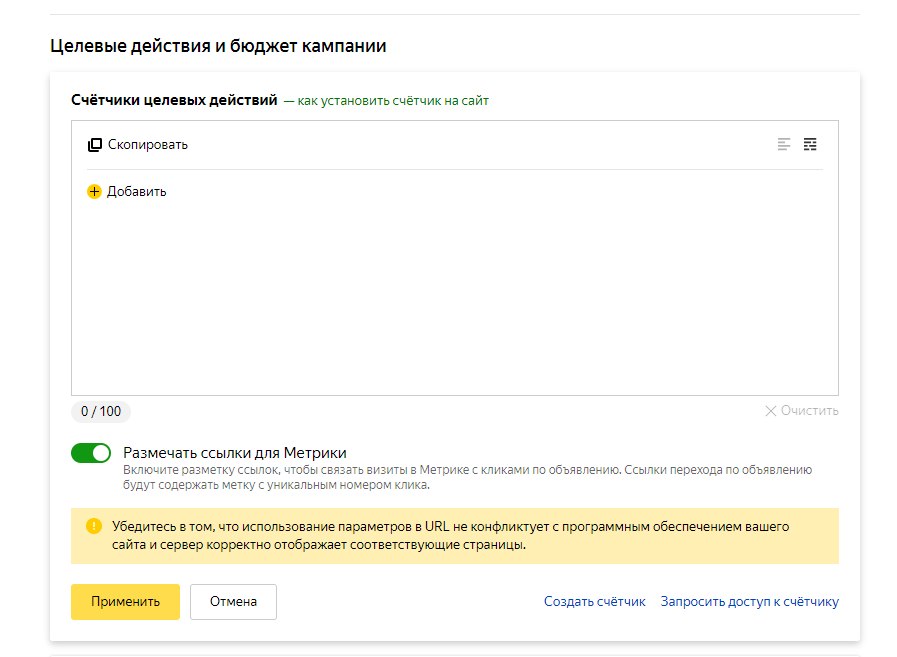Click the Скопировать label
The height and width of the screenshot is (657, 897).
click(x=148, y=145)
